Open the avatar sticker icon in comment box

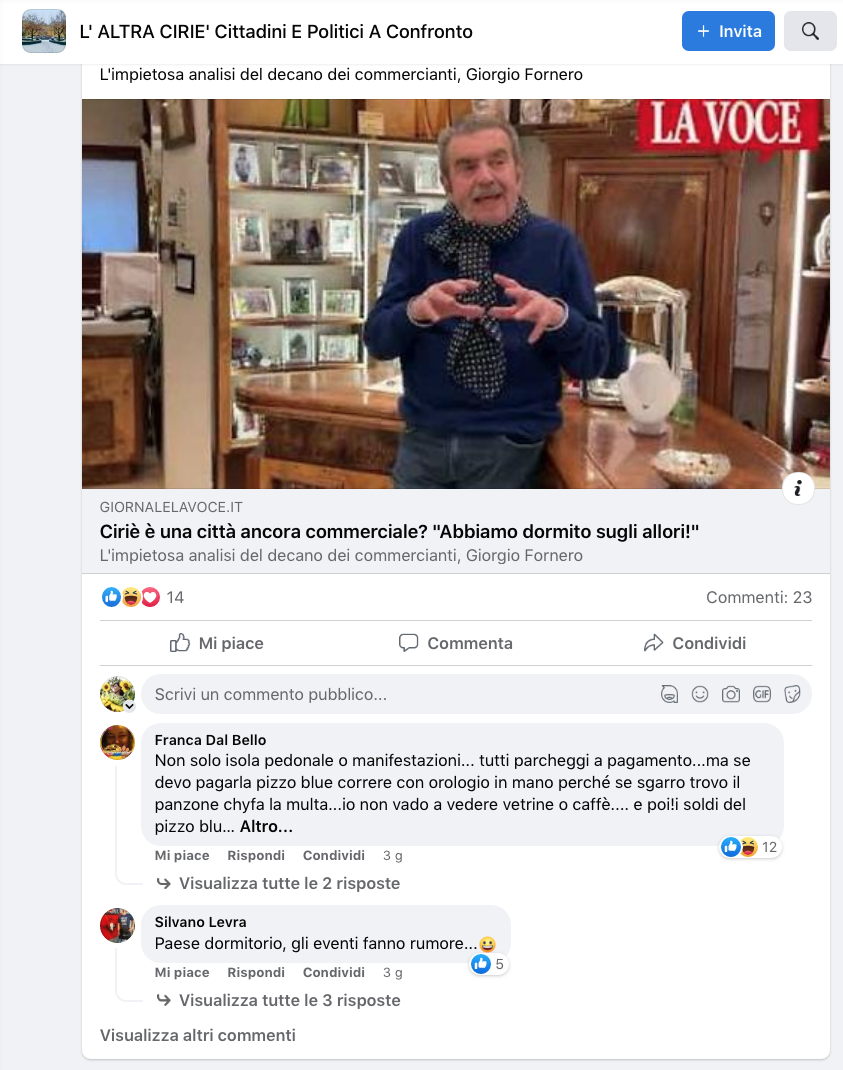[x=670, y=695]
